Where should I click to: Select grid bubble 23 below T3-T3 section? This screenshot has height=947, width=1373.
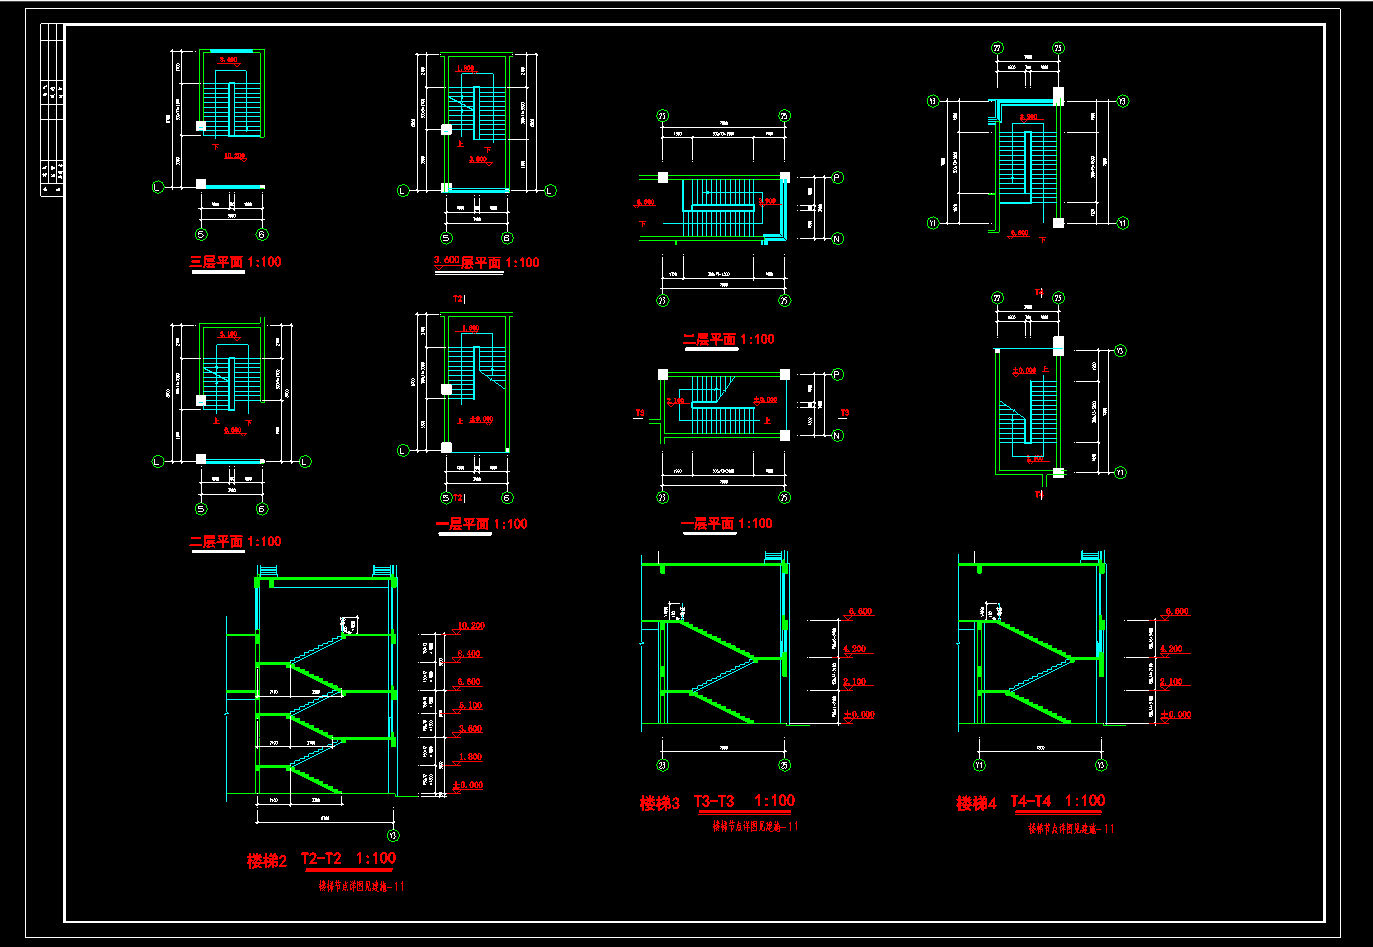tap(662, 765)
